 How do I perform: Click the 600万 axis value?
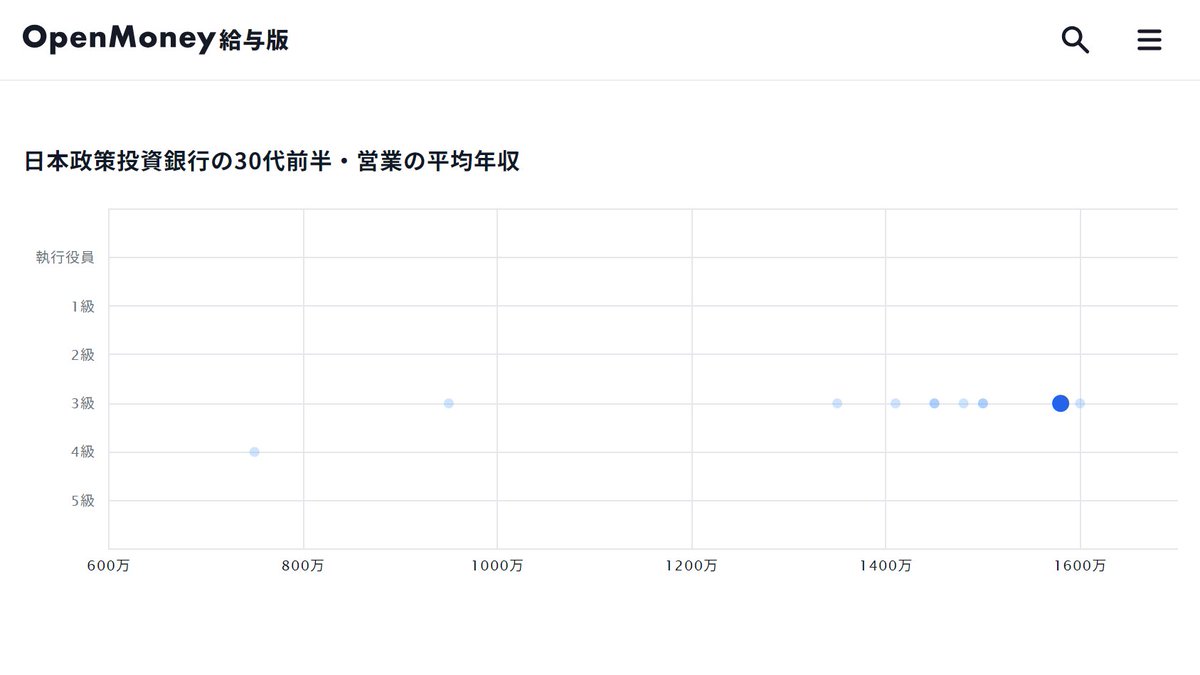click(108, 566)
